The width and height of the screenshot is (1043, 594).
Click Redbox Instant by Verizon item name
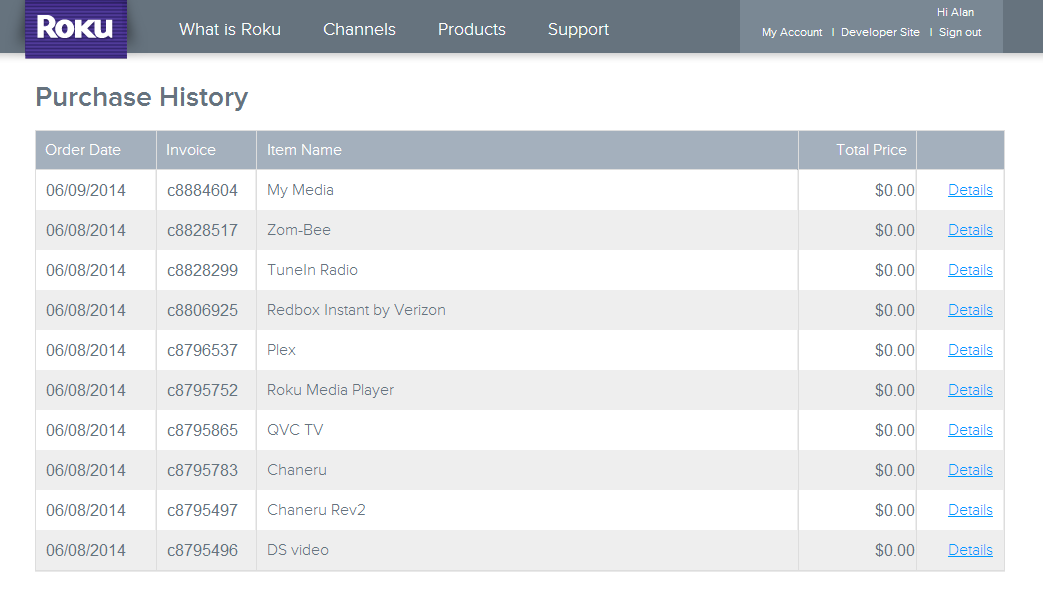coord(356,310)
